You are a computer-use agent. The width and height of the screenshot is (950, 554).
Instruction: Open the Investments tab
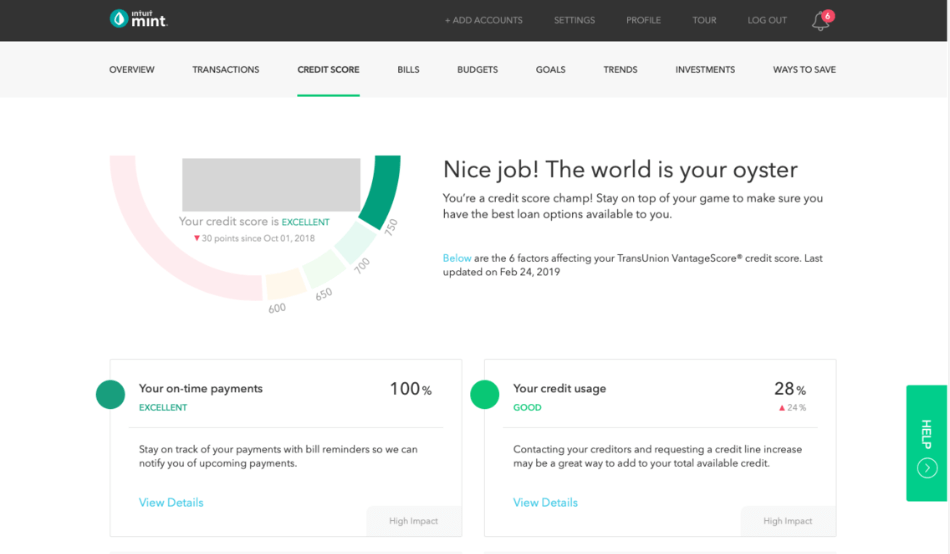[705, 70]
